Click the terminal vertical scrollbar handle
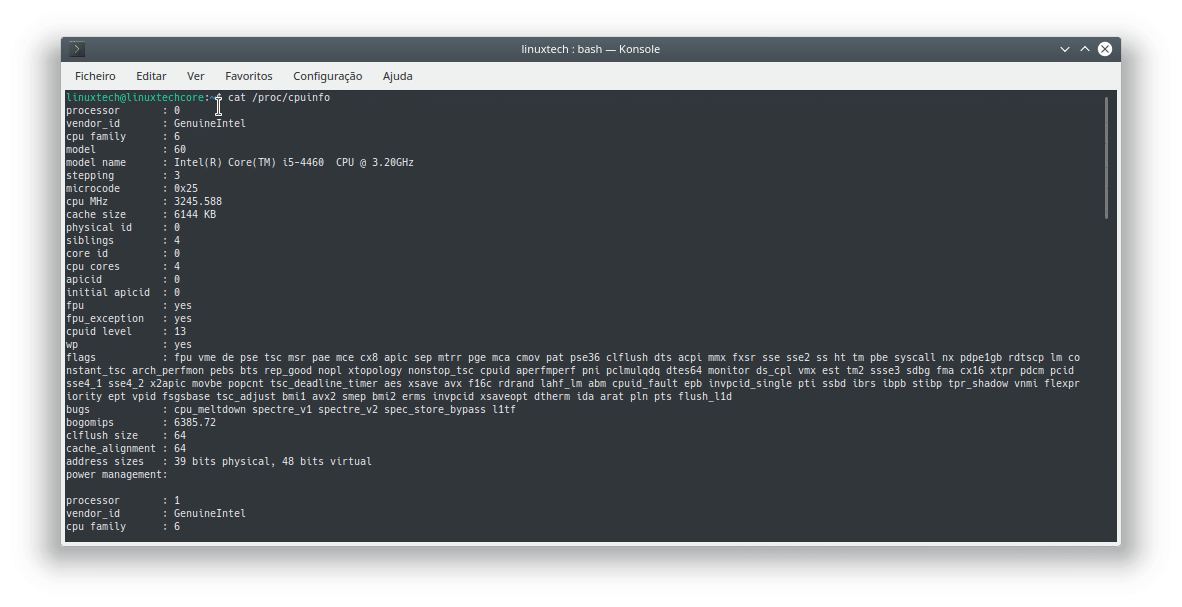Viewport: 1182px width, 607px height. tap(1107, 158)
